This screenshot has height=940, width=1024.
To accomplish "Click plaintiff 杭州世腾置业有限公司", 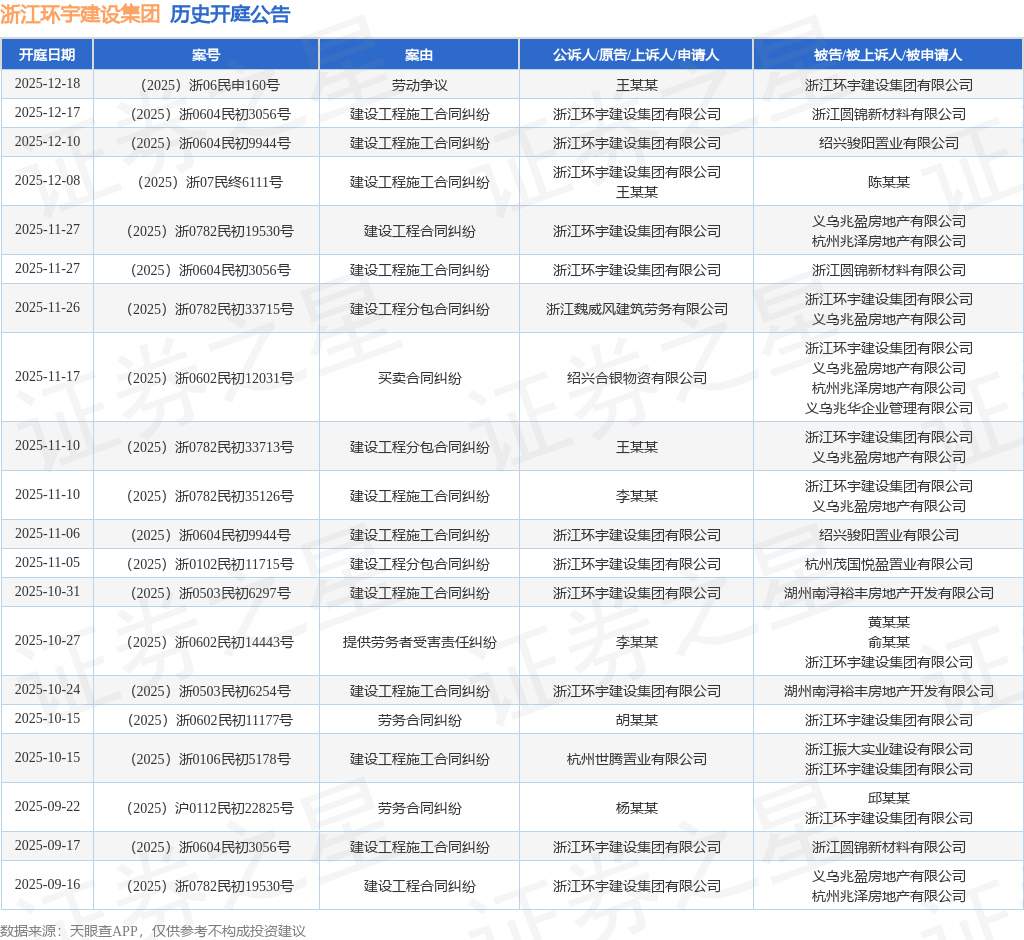I will point(637,759).
